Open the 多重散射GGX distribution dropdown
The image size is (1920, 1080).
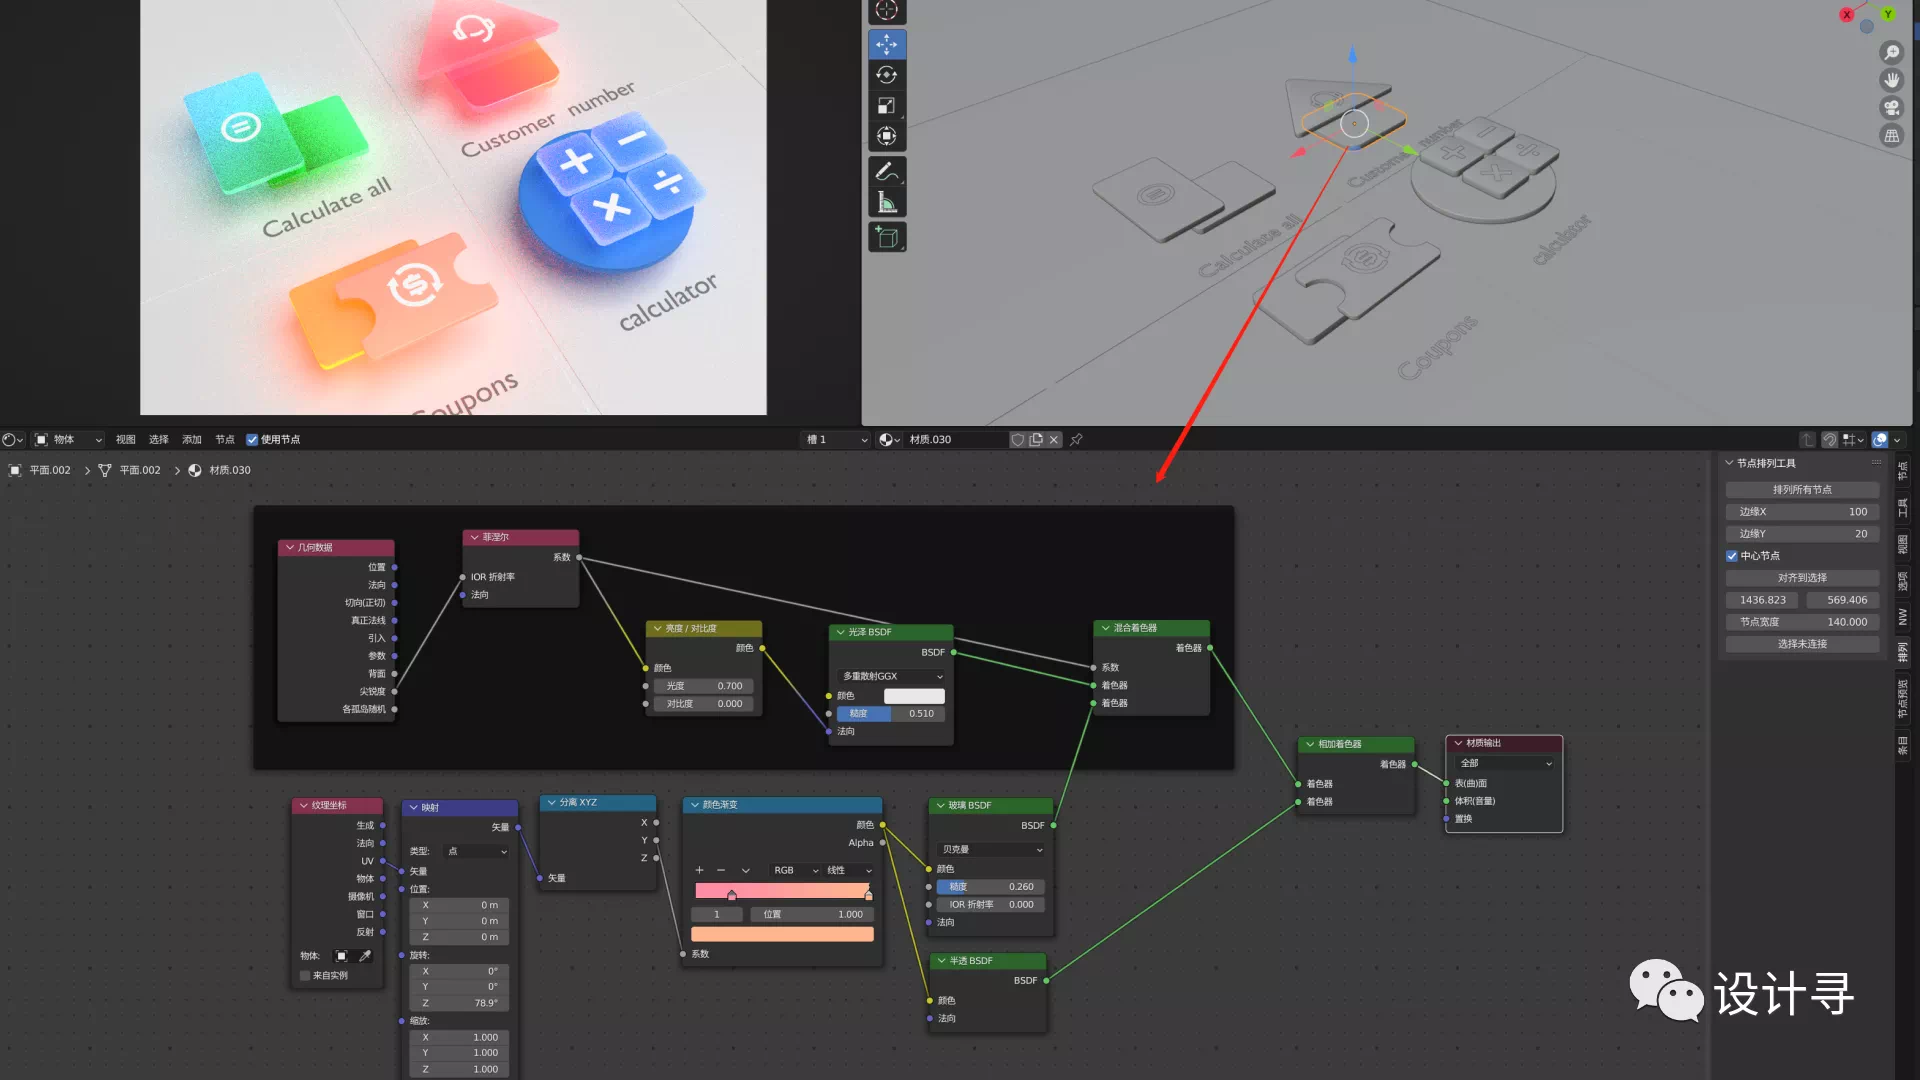891,677
